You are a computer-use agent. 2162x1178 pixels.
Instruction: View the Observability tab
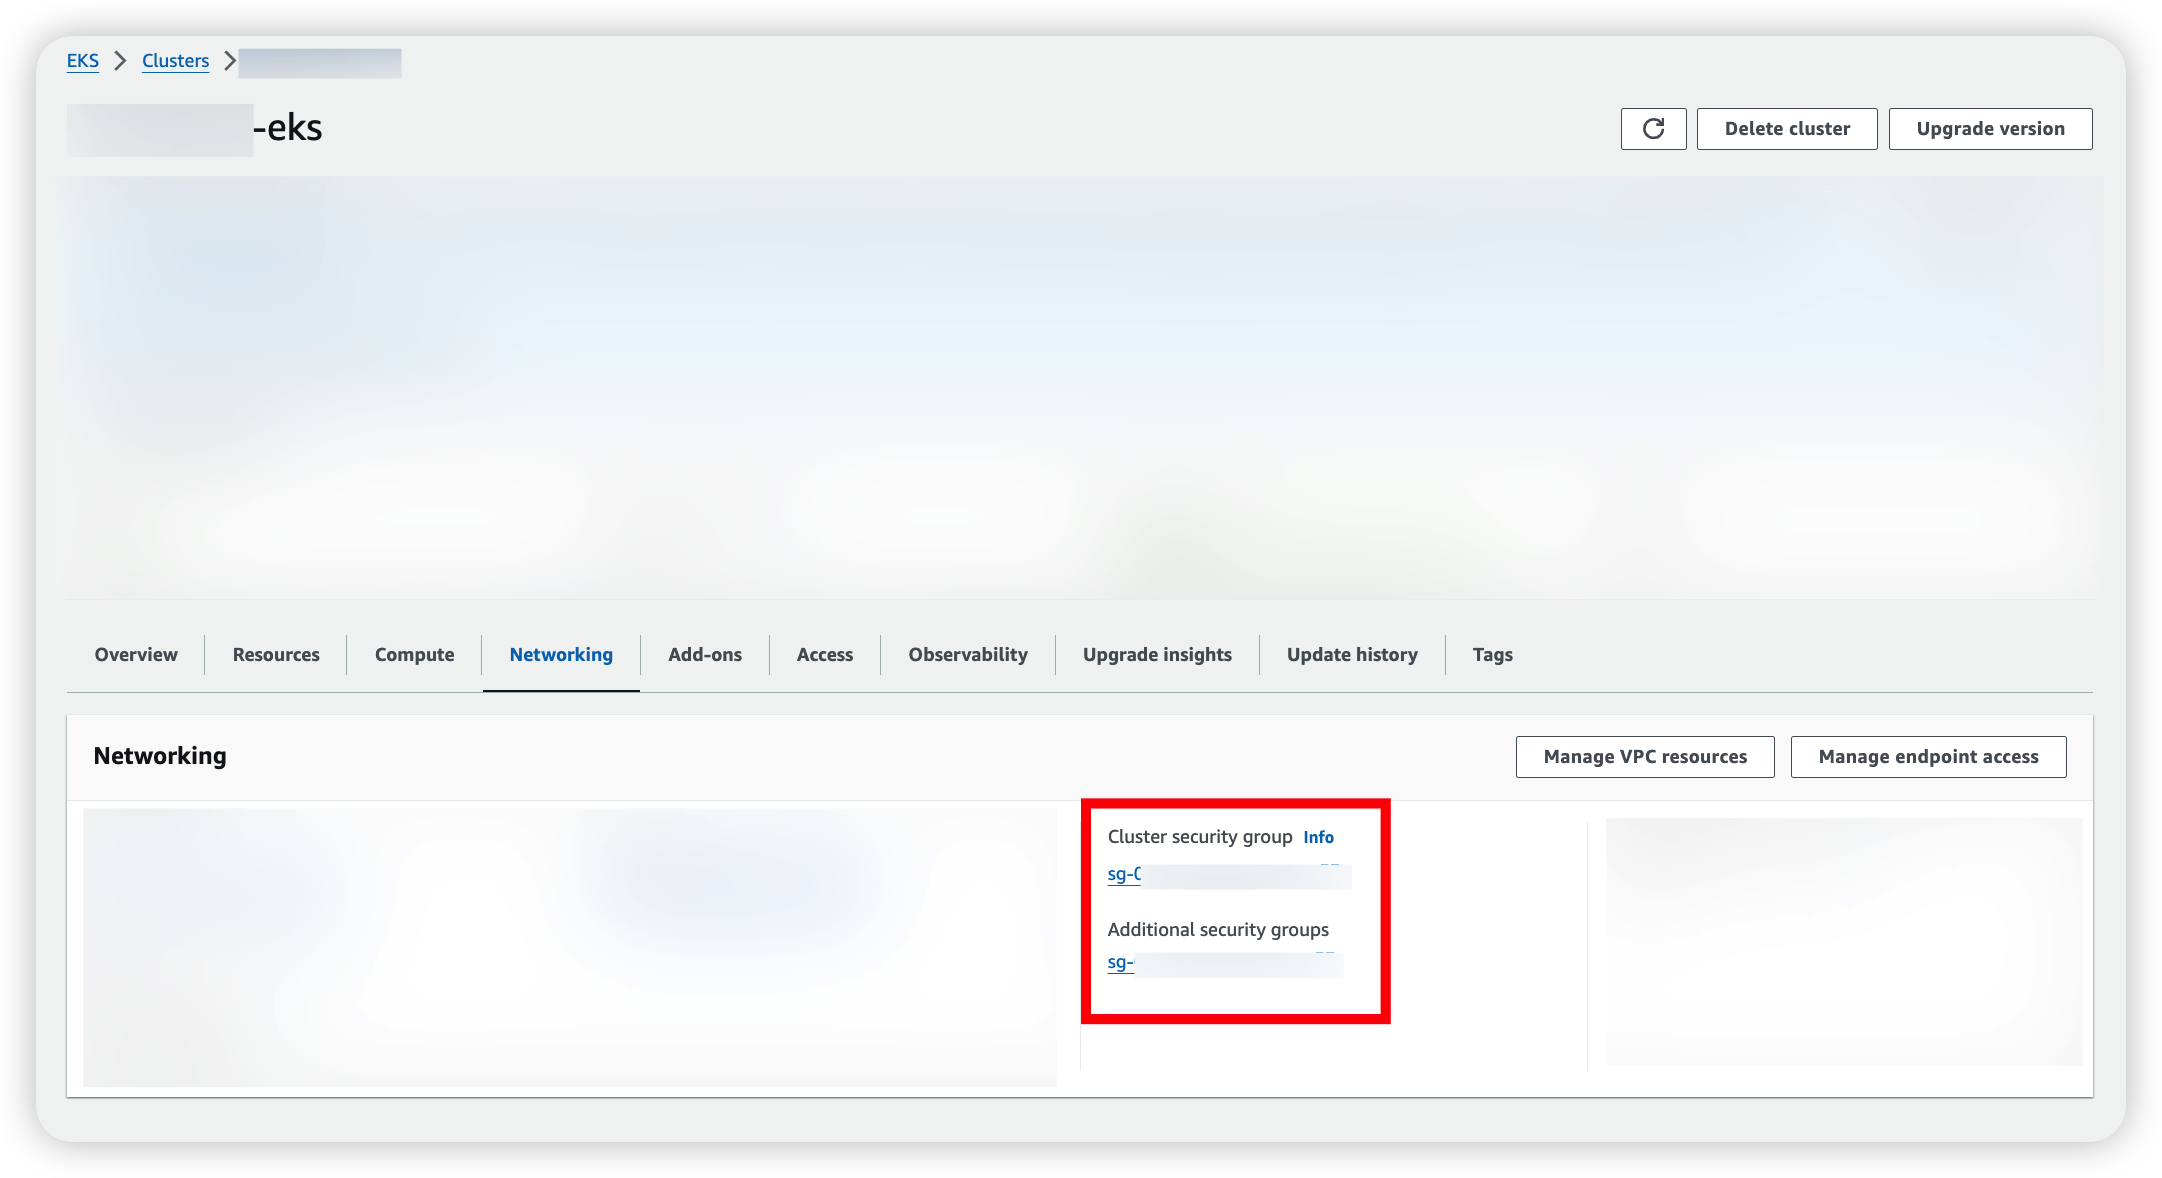point(968,655)
